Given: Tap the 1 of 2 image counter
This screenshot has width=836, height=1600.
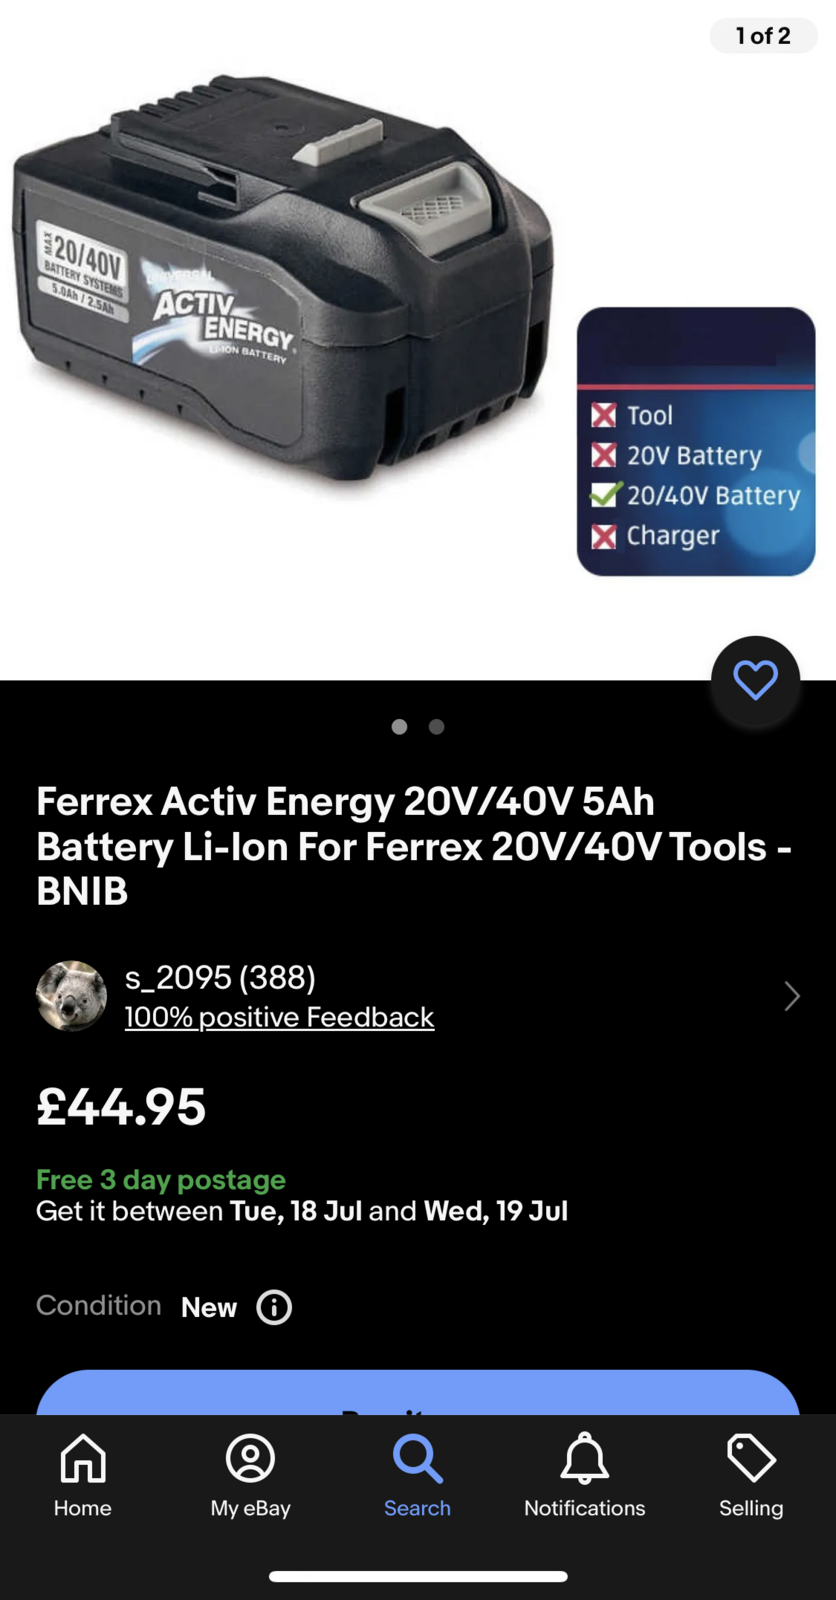Looking at the screenshot, I should (763, 36).
